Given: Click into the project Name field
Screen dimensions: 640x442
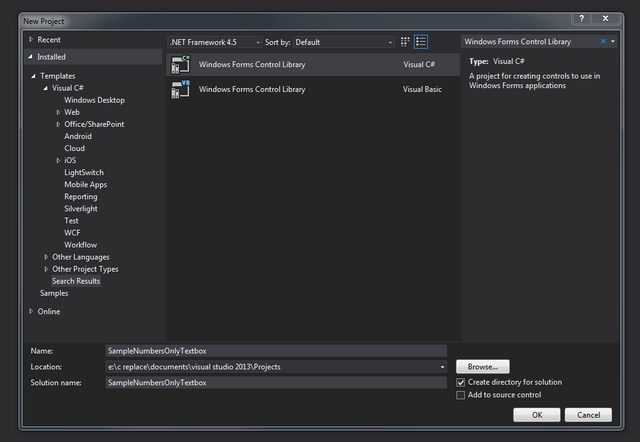Looking at the screenshot, I should (276, 351).
